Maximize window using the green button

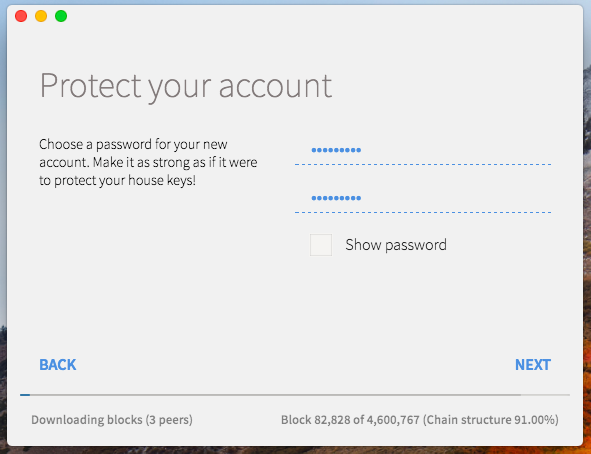pyautogui.click(x=61, y=16)
